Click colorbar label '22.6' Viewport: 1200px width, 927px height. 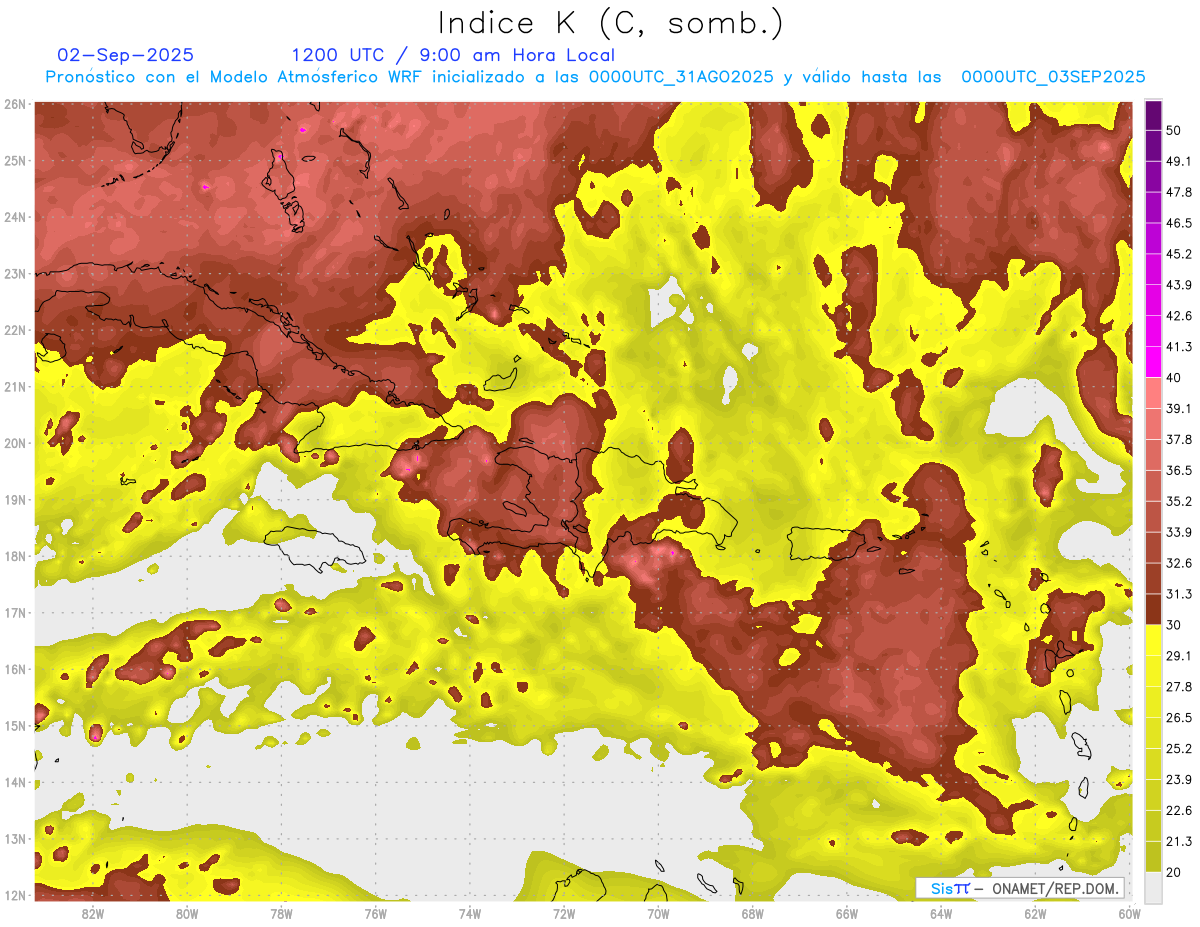pyautogui.click(x=1179, y=810)
